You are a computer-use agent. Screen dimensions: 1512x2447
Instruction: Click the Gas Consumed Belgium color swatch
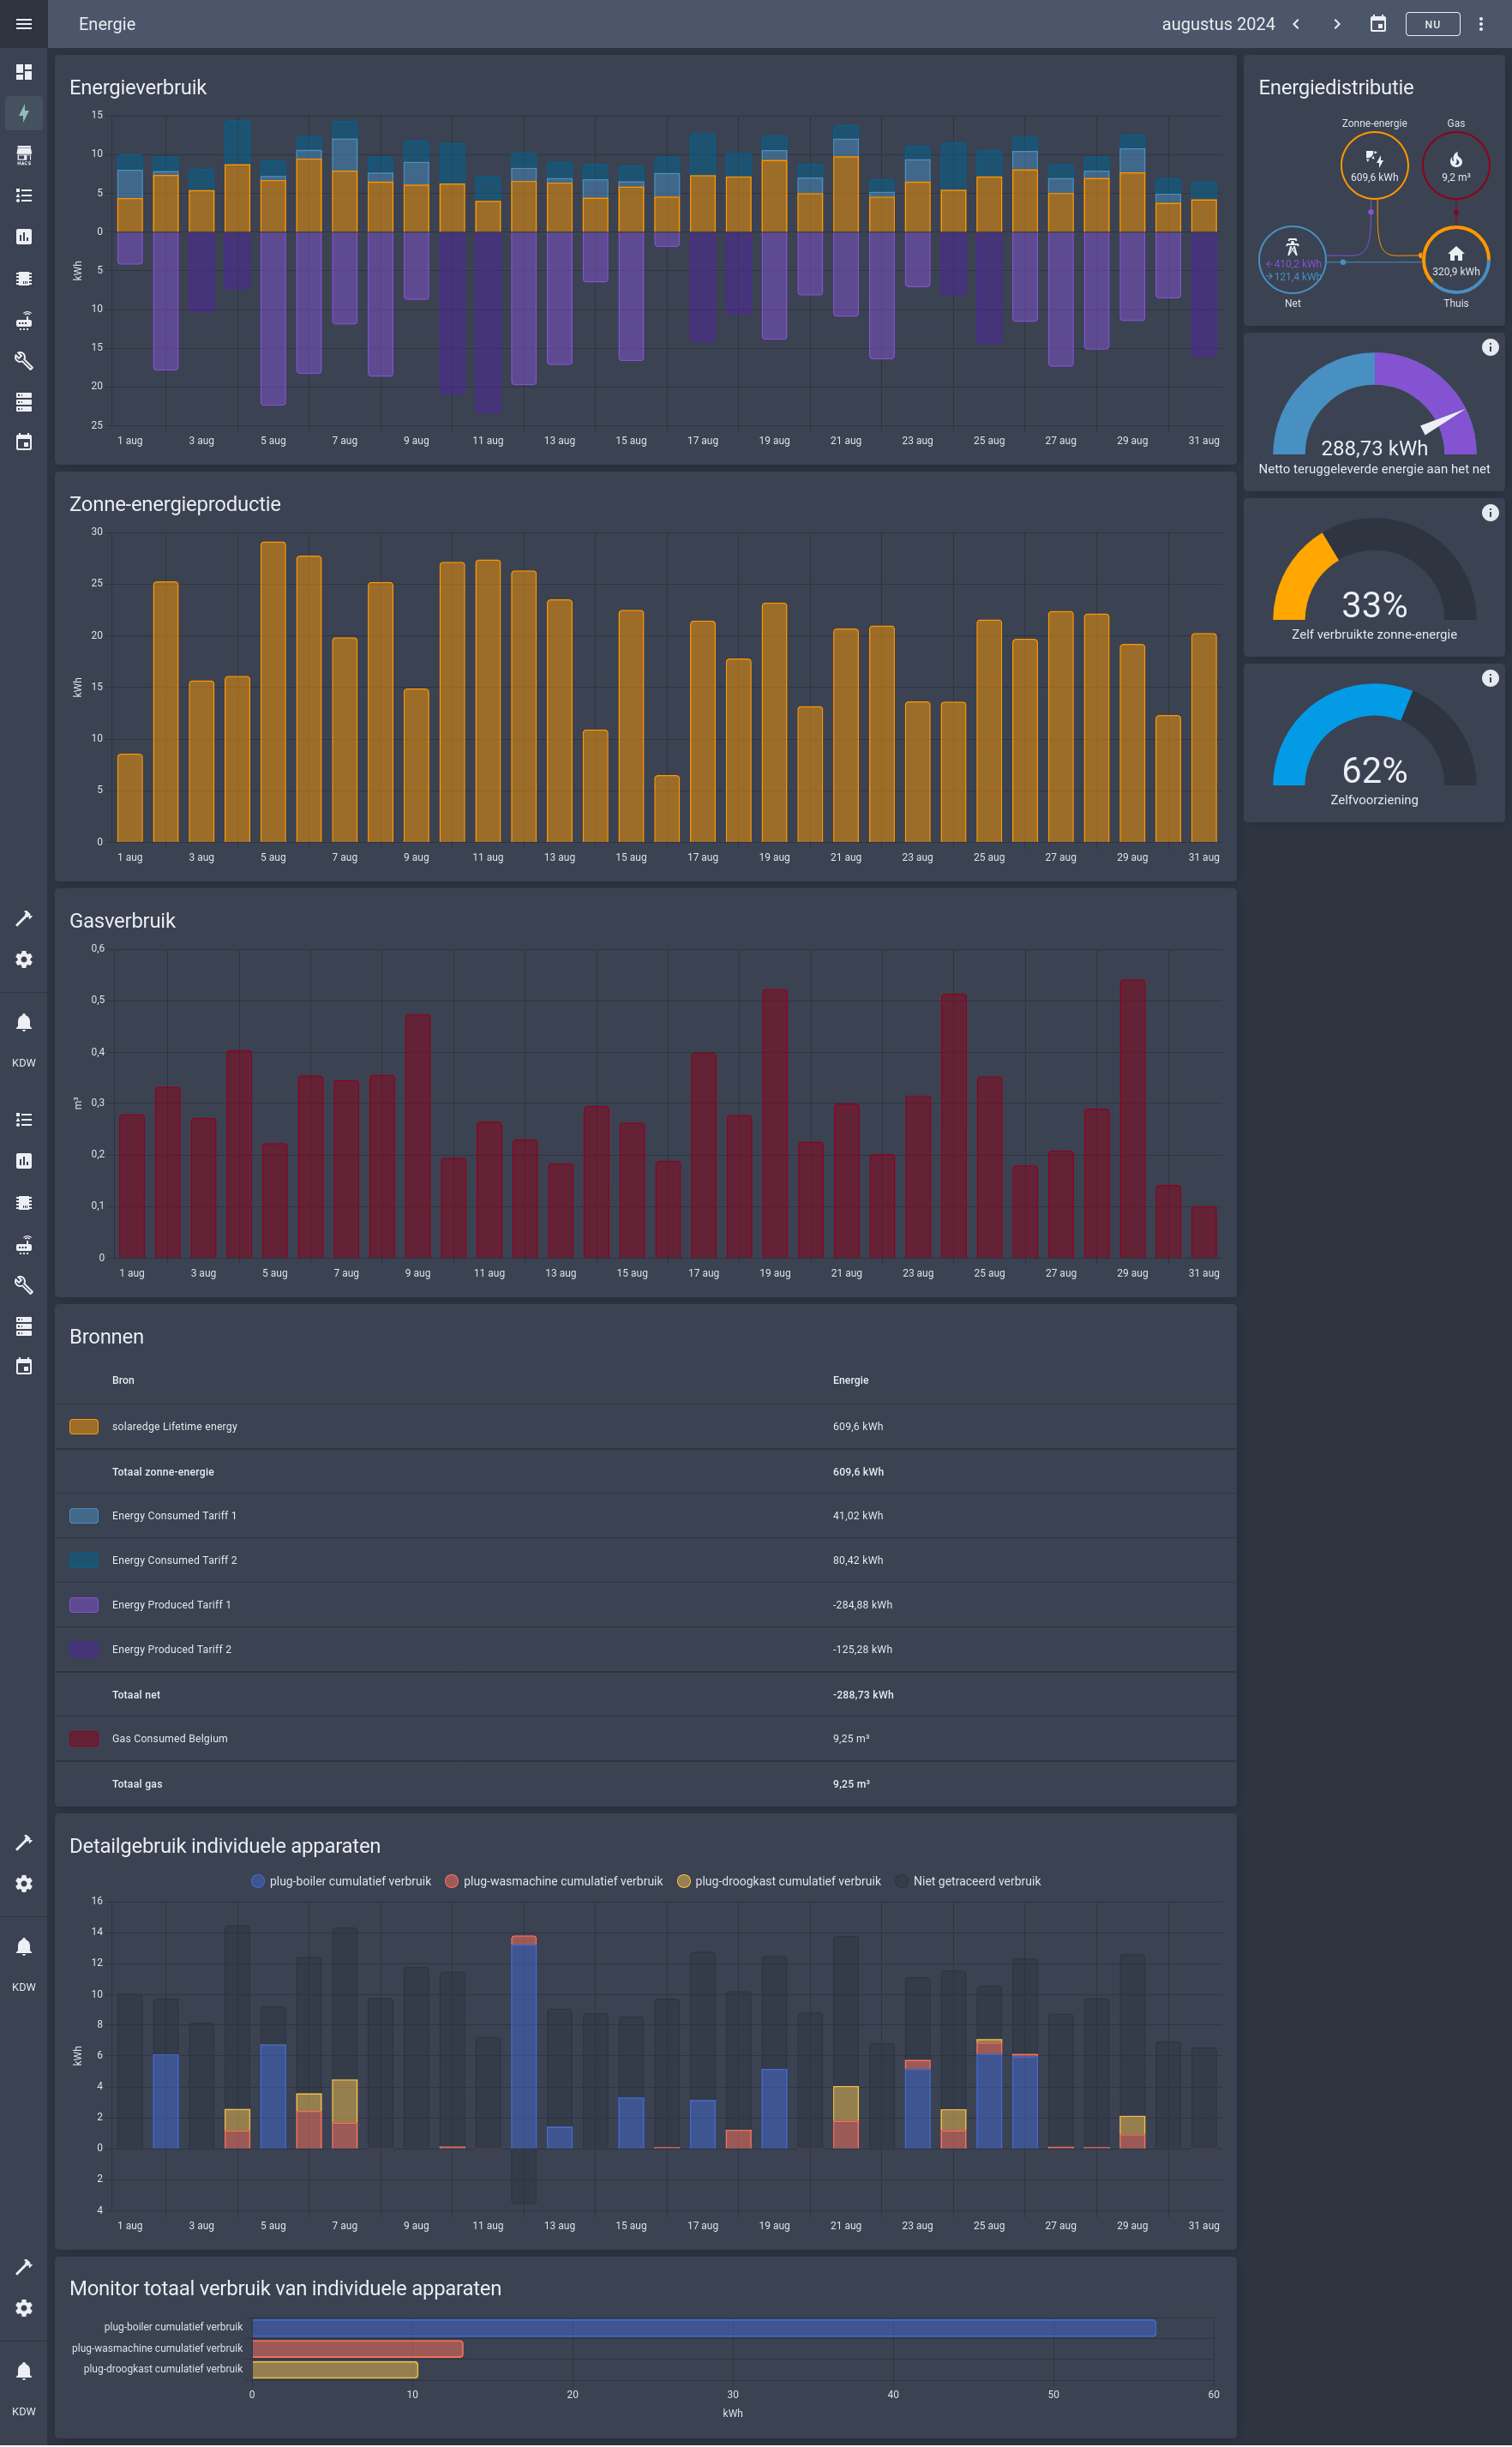click(84, 1739)
